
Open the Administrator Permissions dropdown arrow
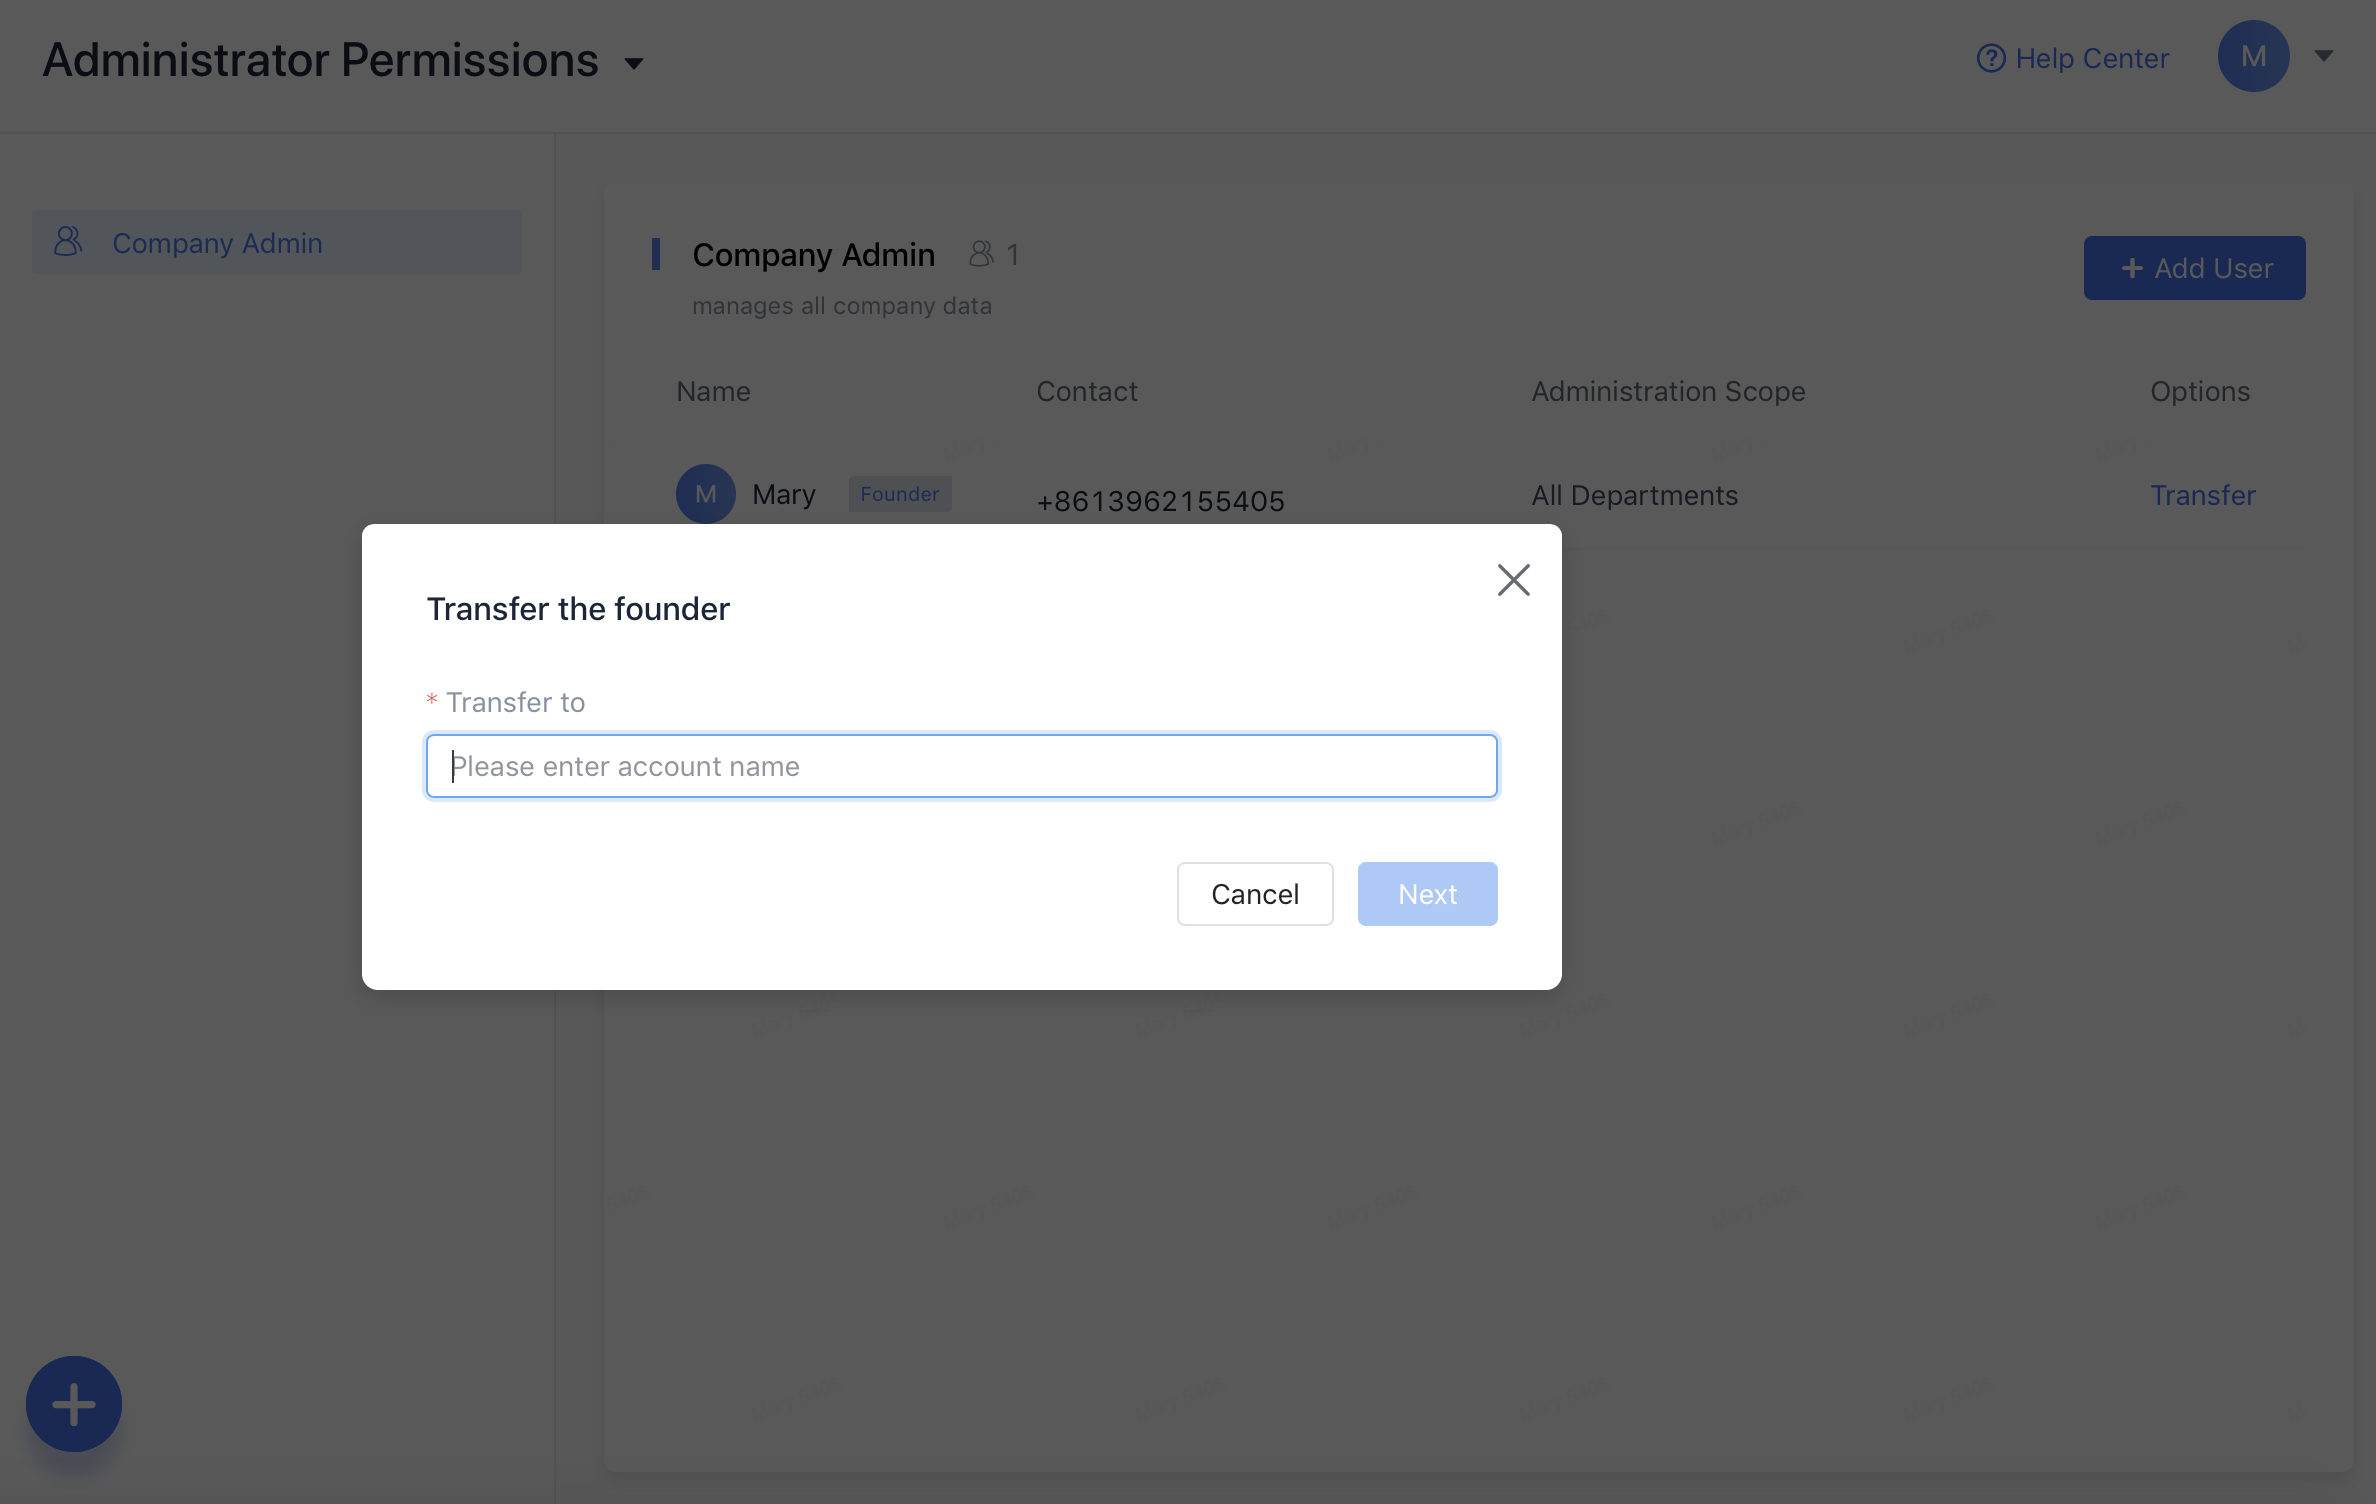[633, 63]
